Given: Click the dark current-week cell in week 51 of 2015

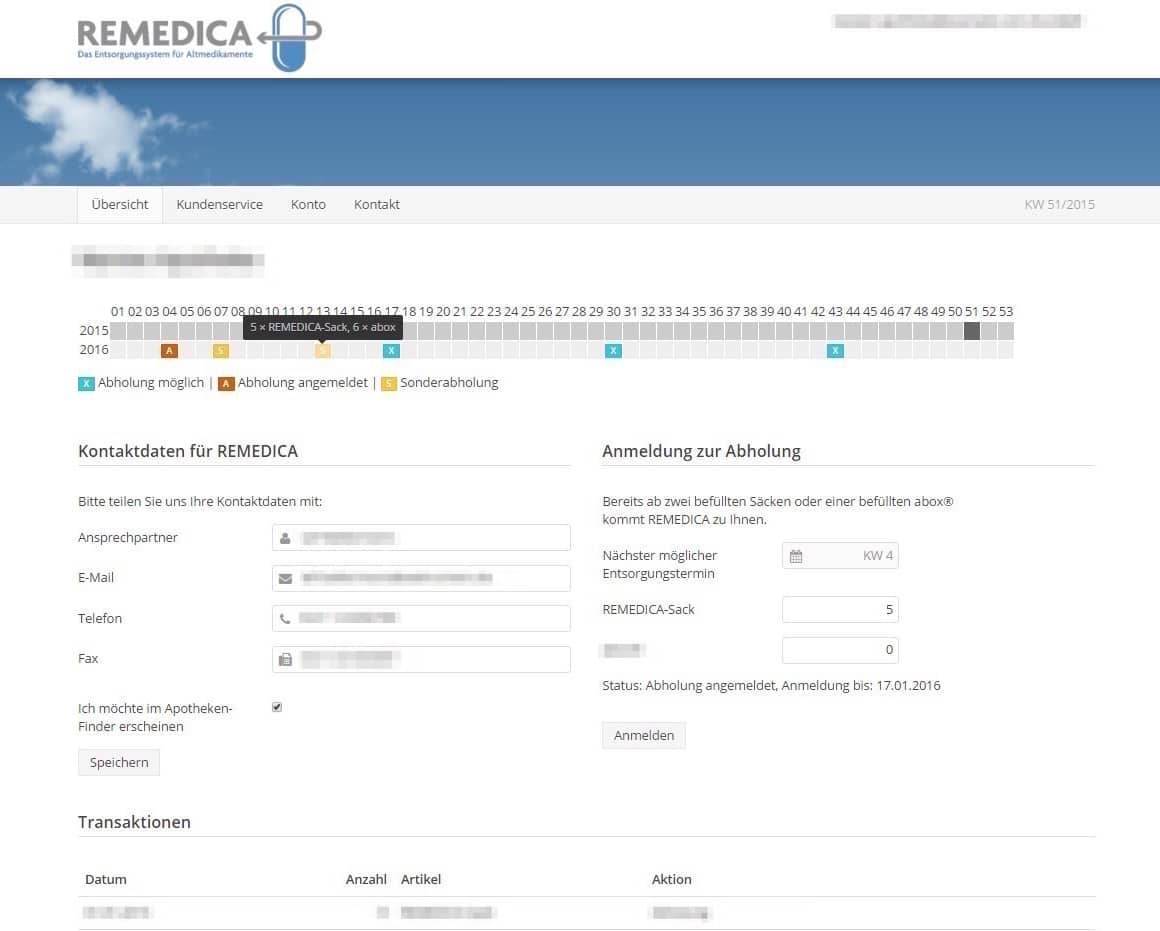Looking at the screenshot, I should [972, 331].
